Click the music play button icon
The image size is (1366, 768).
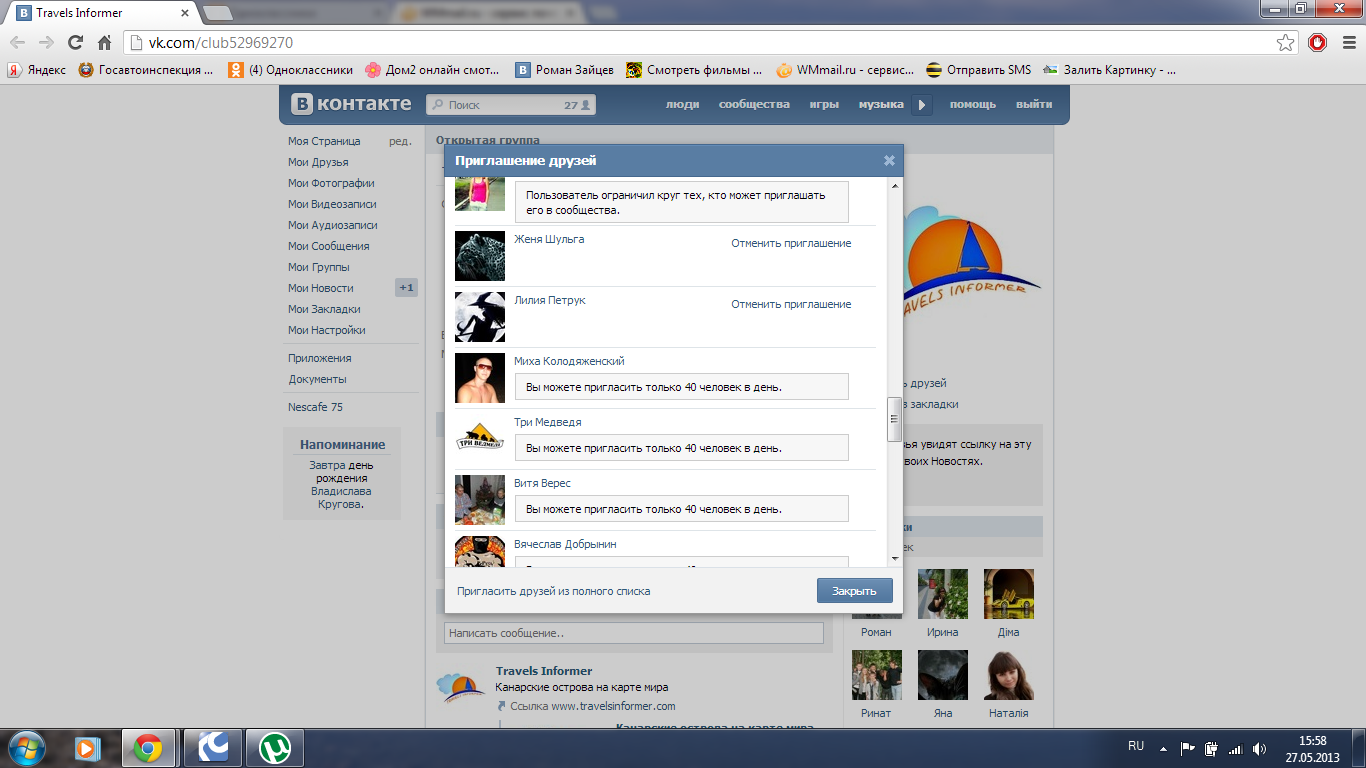(x=922, y=104)
